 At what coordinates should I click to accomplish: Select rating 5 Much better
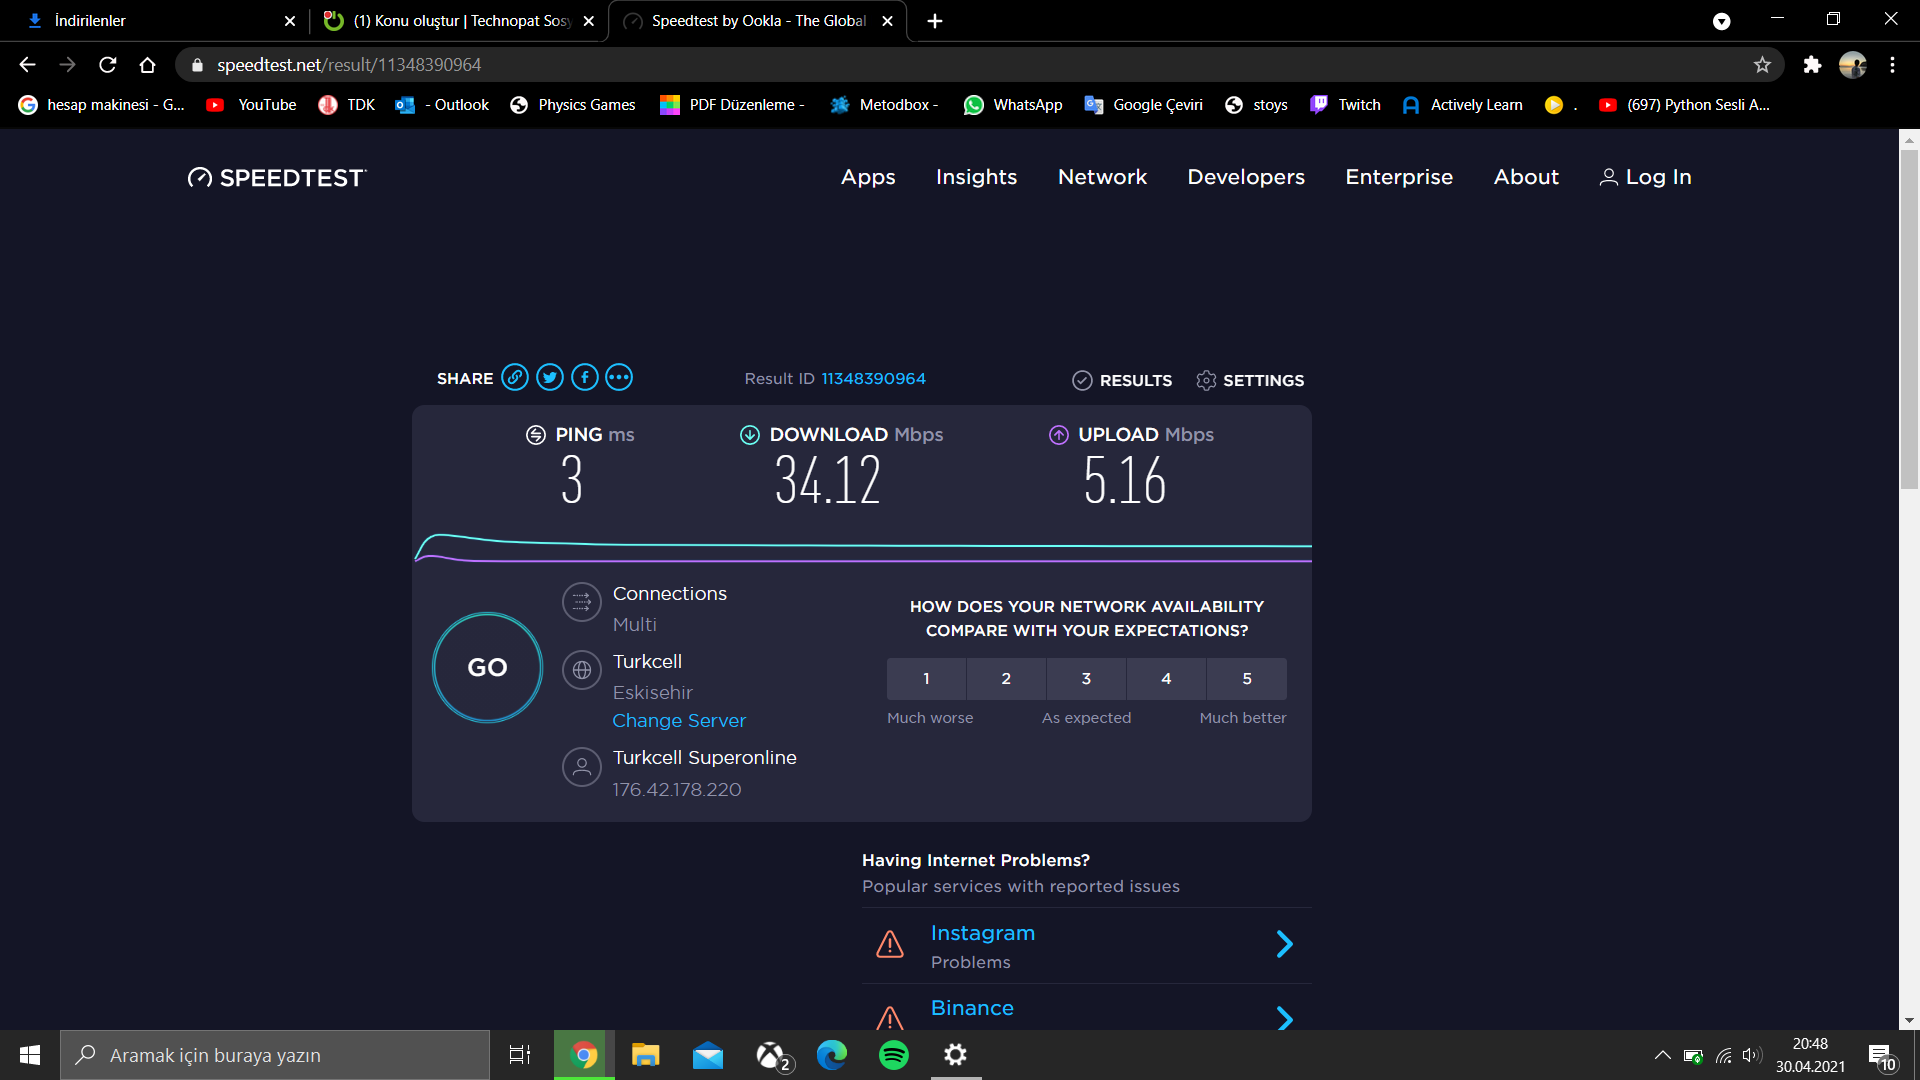[1246, 679]
